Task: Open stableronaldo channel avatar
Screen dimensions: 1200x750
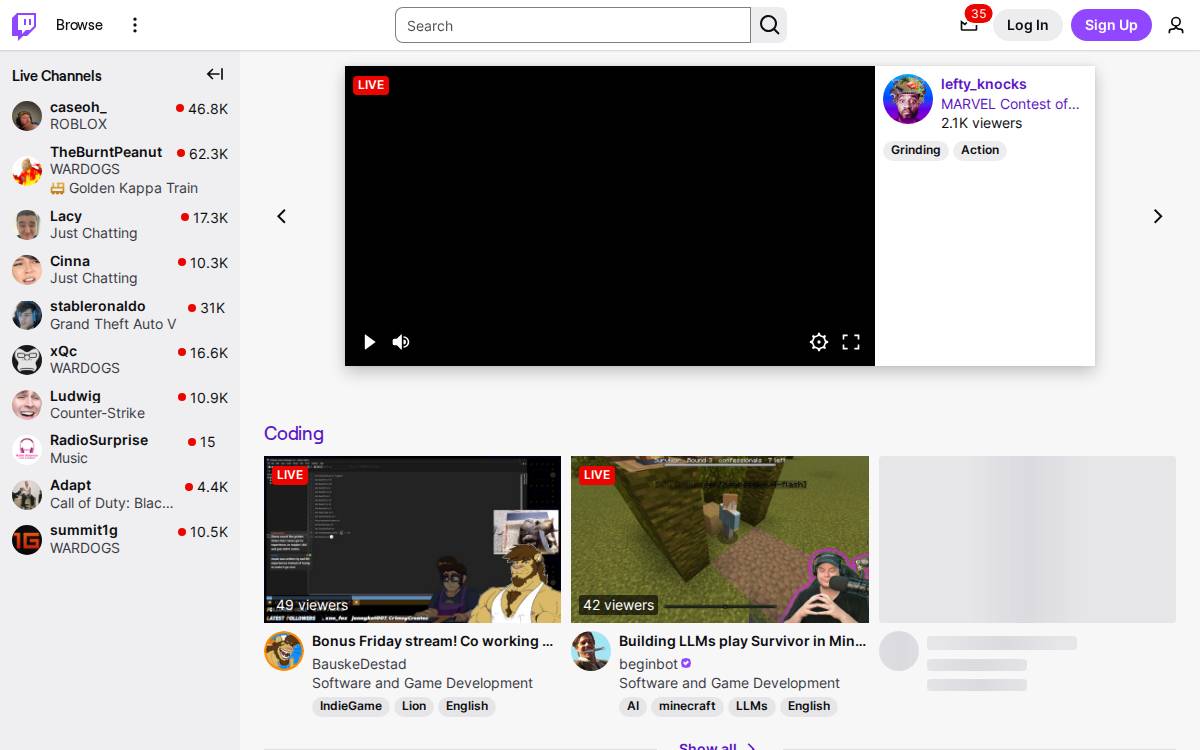Action: pos(27,315)
